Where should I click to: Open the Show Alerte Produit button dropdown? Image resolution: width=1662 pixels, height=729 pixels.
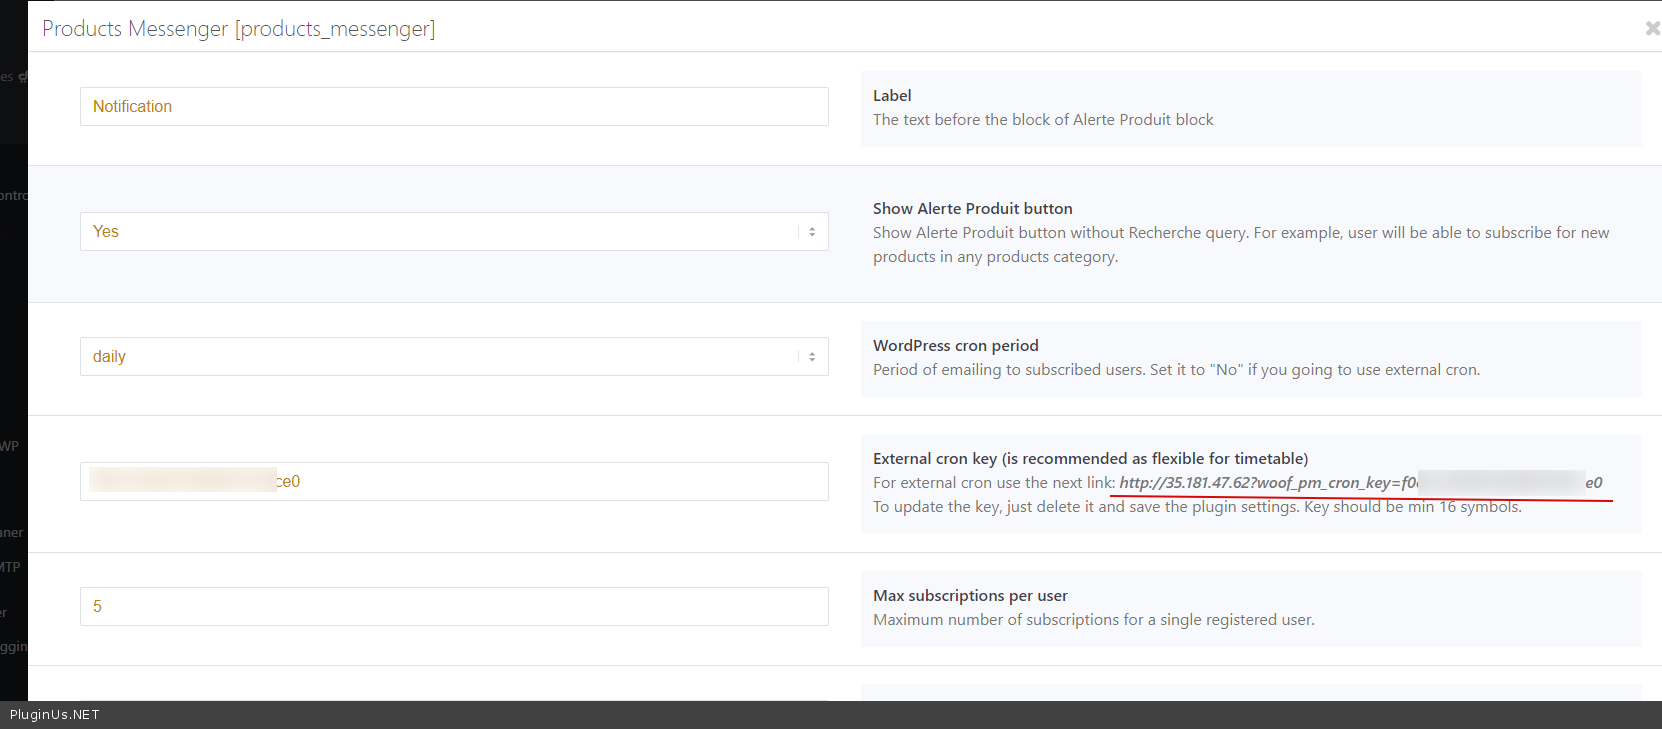pos(454,232)
